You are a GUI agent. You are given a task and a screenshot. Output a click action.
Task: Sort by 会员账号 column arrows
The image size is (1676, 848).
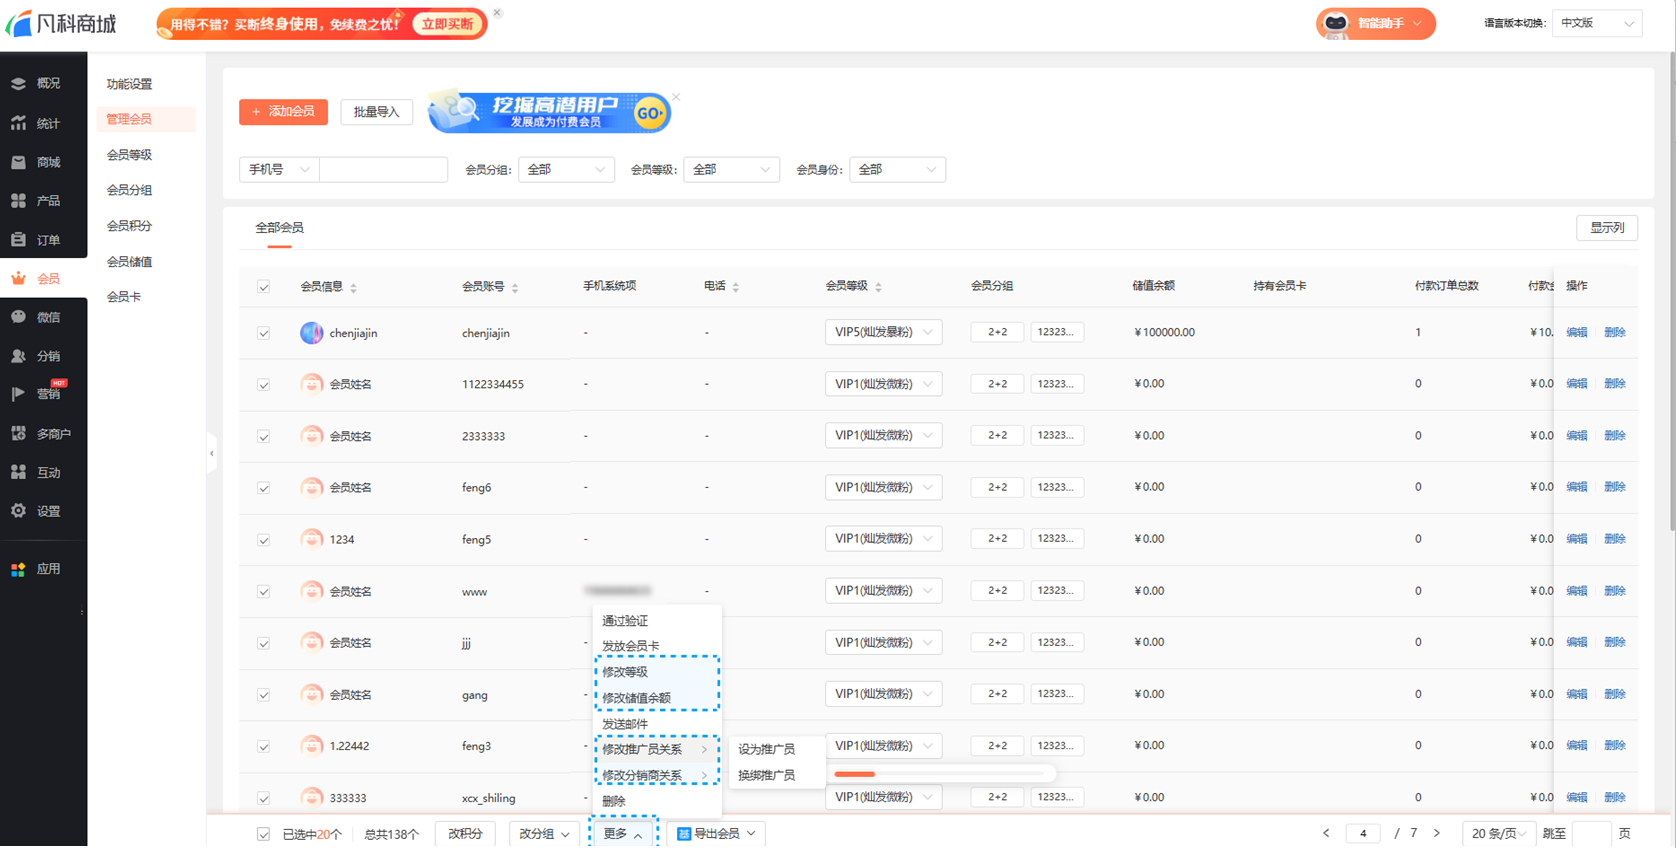(x=515, y=288)
